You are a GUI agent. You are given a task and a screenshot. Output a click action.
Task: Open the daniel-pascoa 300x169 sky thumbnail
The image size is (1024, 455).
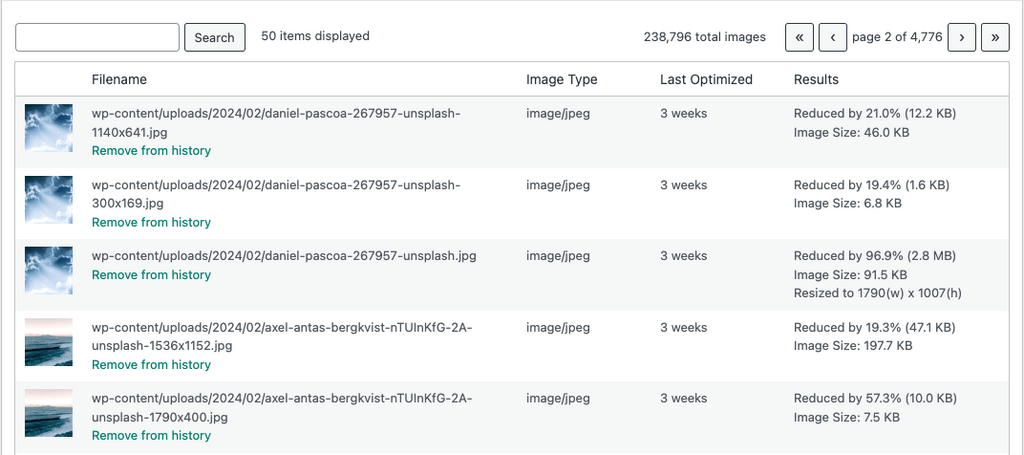[x=49, y=200]
